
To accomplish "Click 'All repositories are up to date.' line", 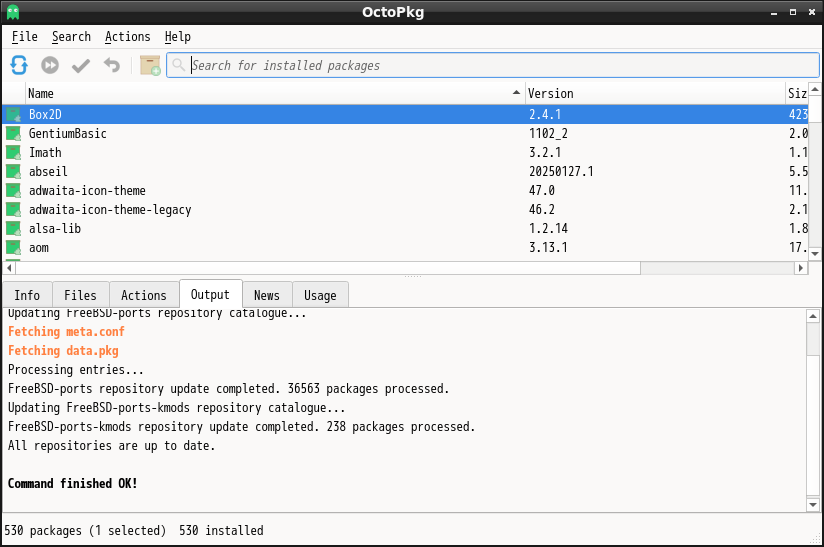I will tap(111, 446).
